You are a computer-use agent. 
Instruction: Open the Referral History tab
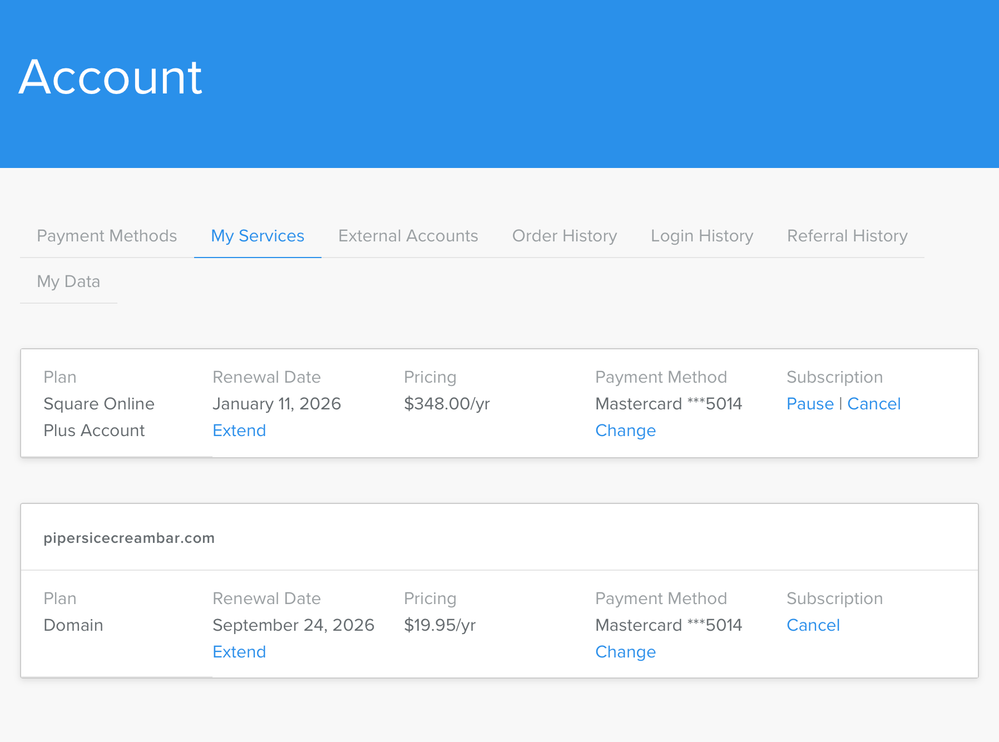[x=847, y=236]
